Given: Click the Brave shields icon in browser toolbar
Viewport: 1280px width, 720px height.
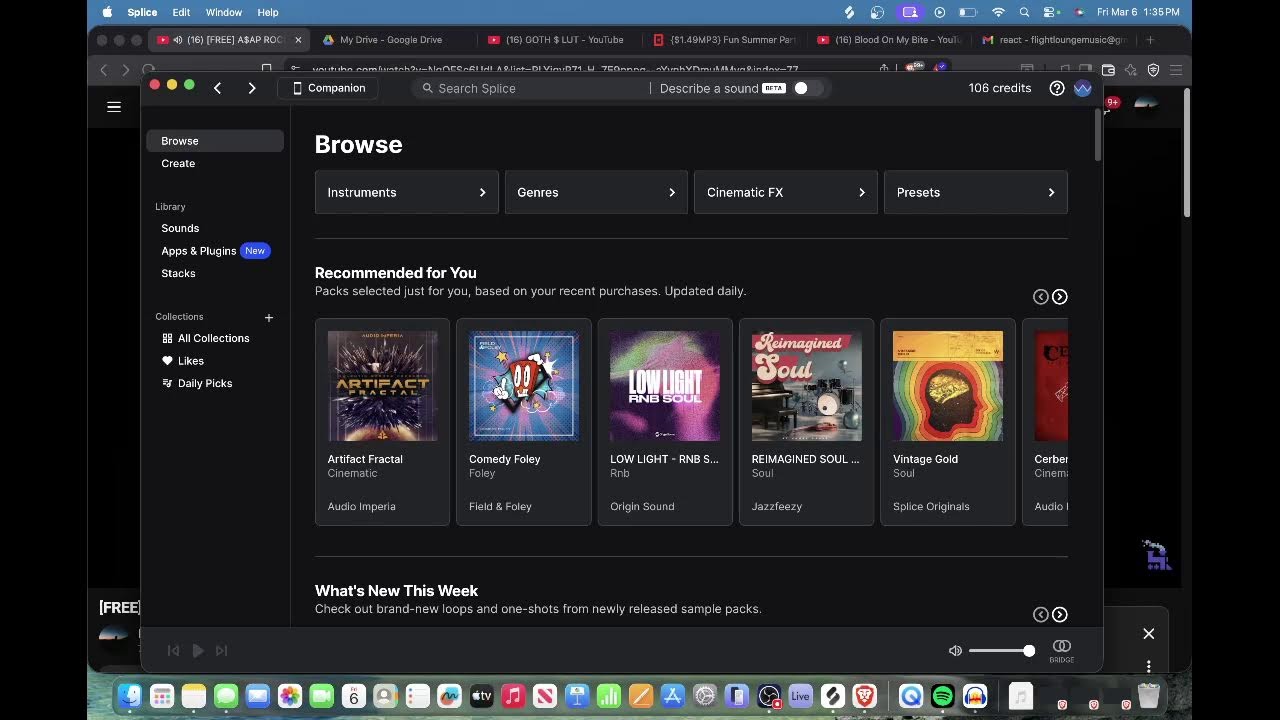Looking at the screenshot, I should coord(1153,70).
